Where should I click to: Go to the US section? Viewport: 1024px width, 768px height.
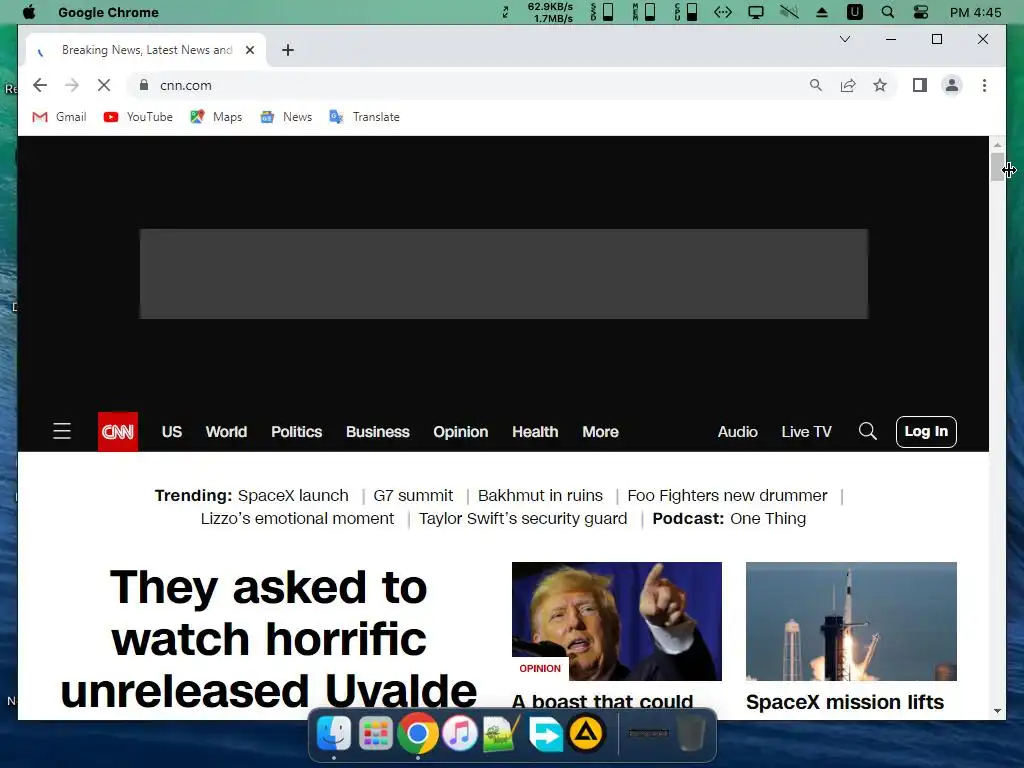(x=172, y=432)
